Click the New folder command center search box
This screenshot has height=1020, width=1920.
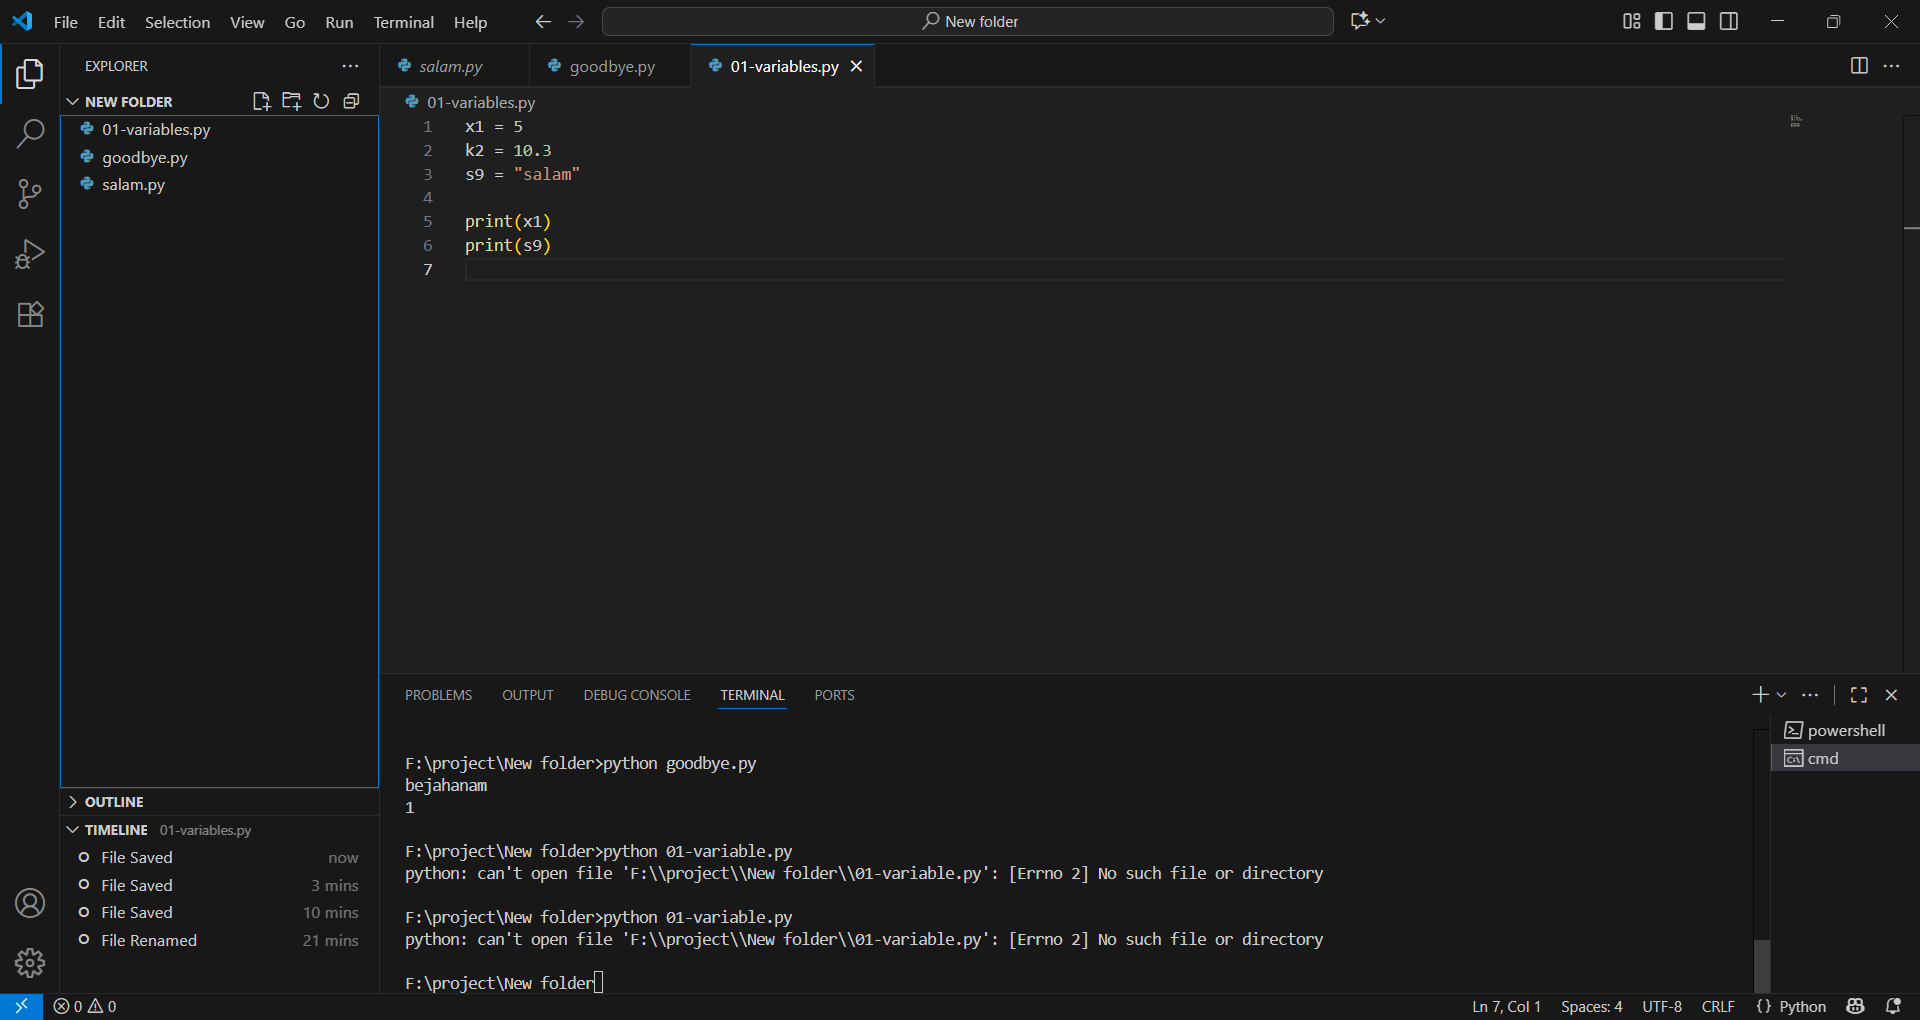[x=968, y=21]
